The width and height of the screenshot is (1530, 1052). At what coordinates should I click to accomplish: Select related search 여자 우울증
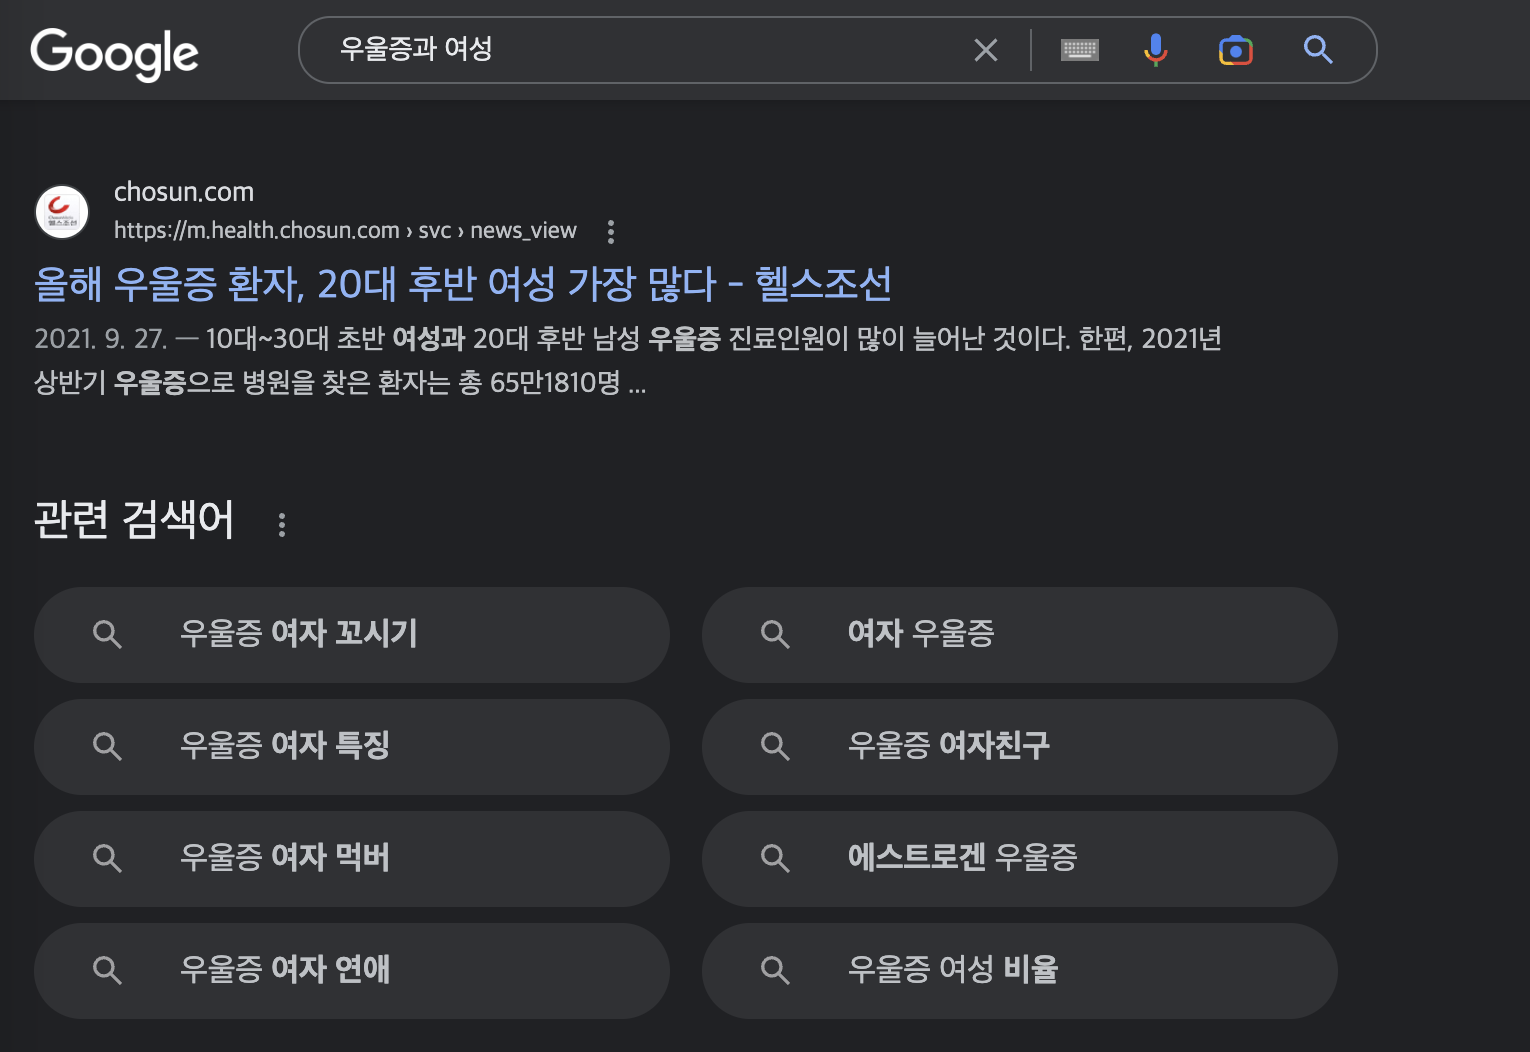(x=1020, y=635)
